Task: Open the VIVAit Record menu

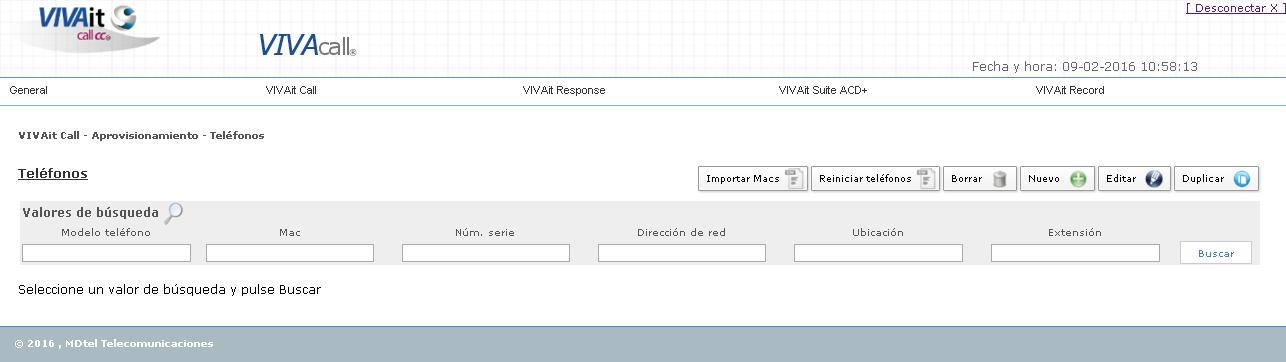Action: click(x=1070, y=90)
